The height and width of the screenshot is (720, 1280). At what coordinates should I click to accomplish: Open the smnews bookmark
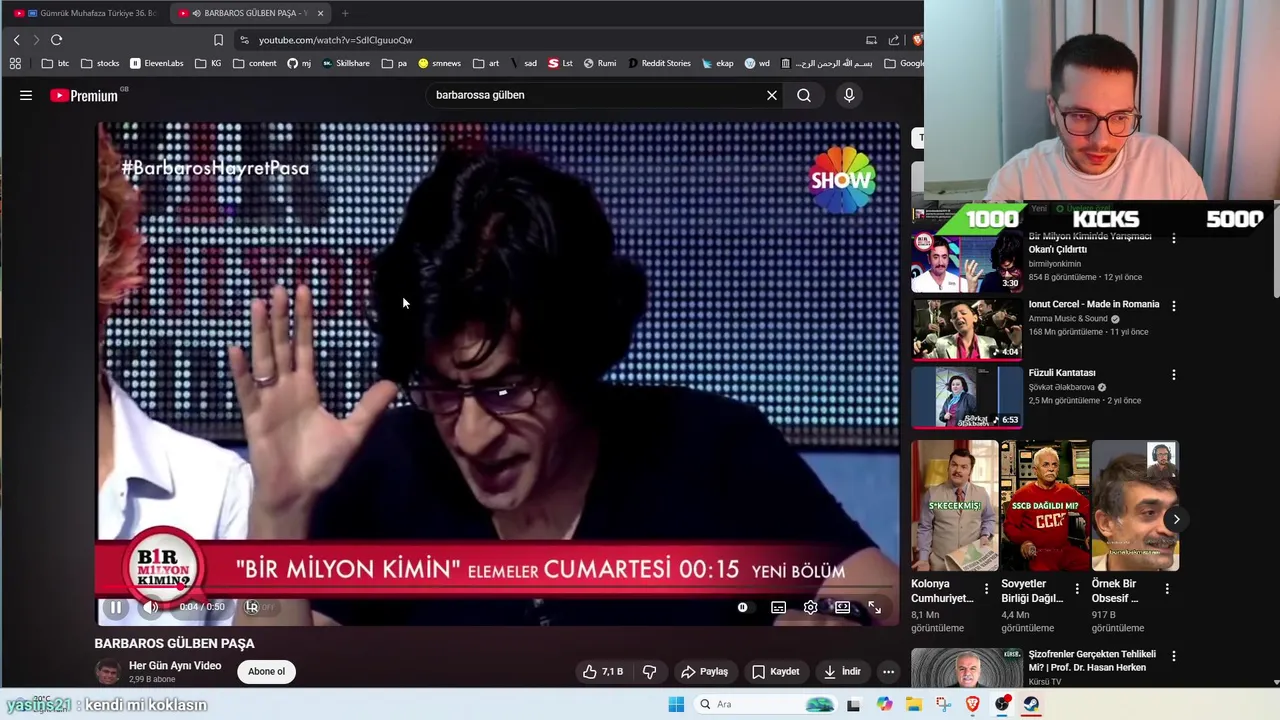pyautogui.click(x=440, y=63)
